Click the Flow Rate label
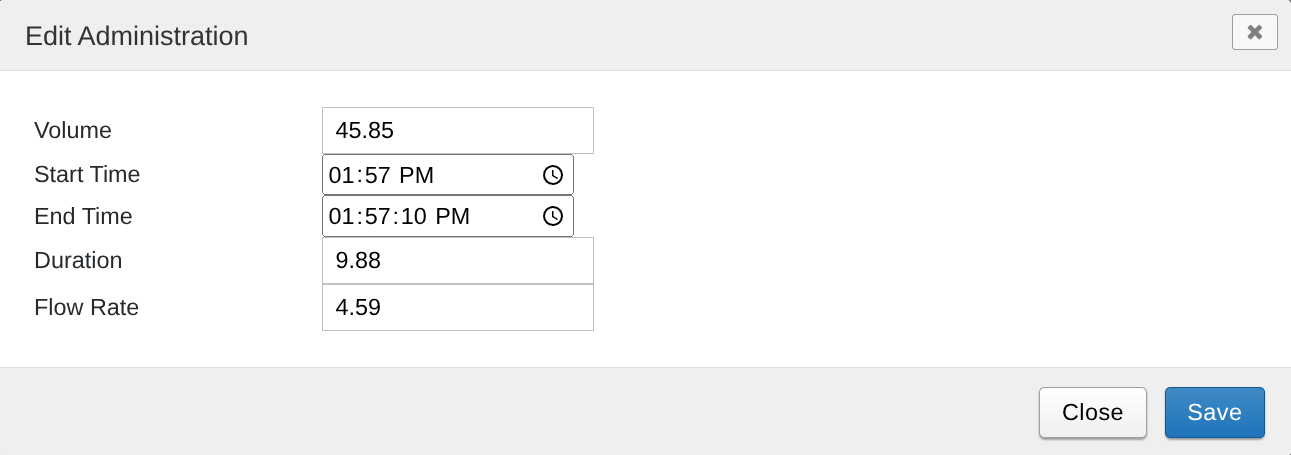 (86, 307)
